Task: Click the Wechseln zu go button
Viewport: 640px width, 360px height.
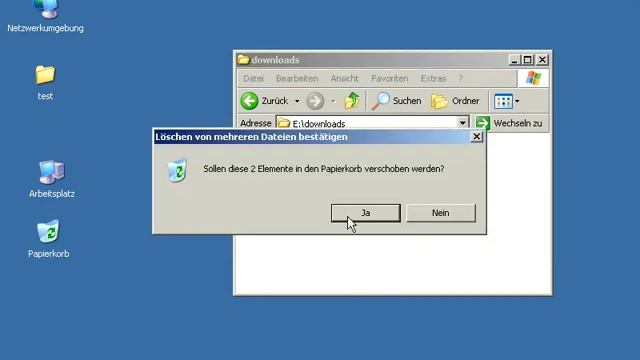Action: coord(509,123)
